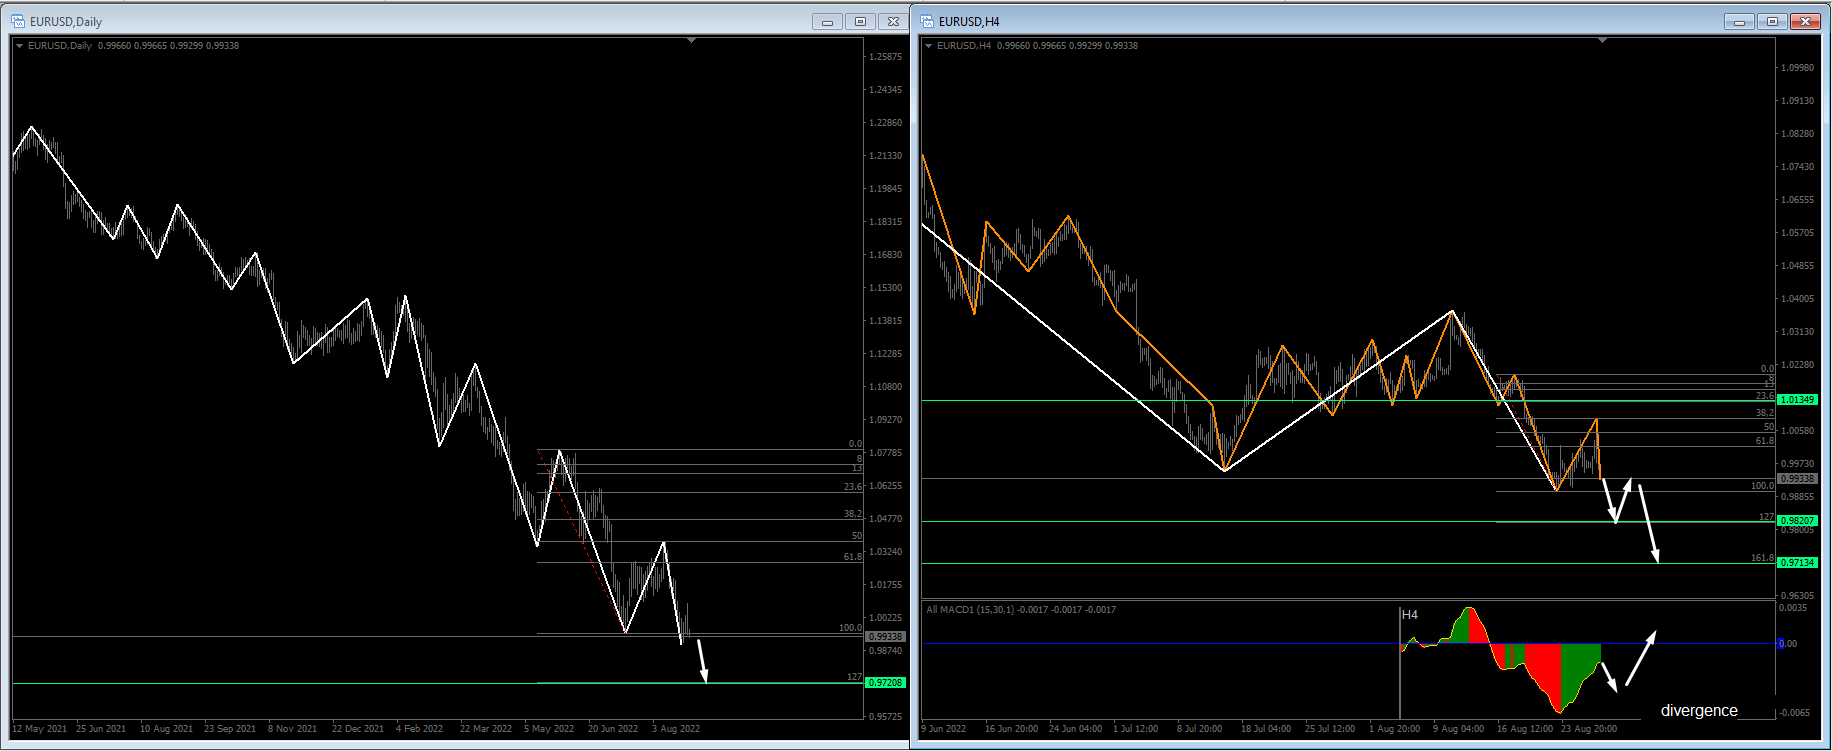This screenshot has width=1832, height=751.
Task: Maximize the EURUSD,Daily chart window
Action: tap(860, 21)
